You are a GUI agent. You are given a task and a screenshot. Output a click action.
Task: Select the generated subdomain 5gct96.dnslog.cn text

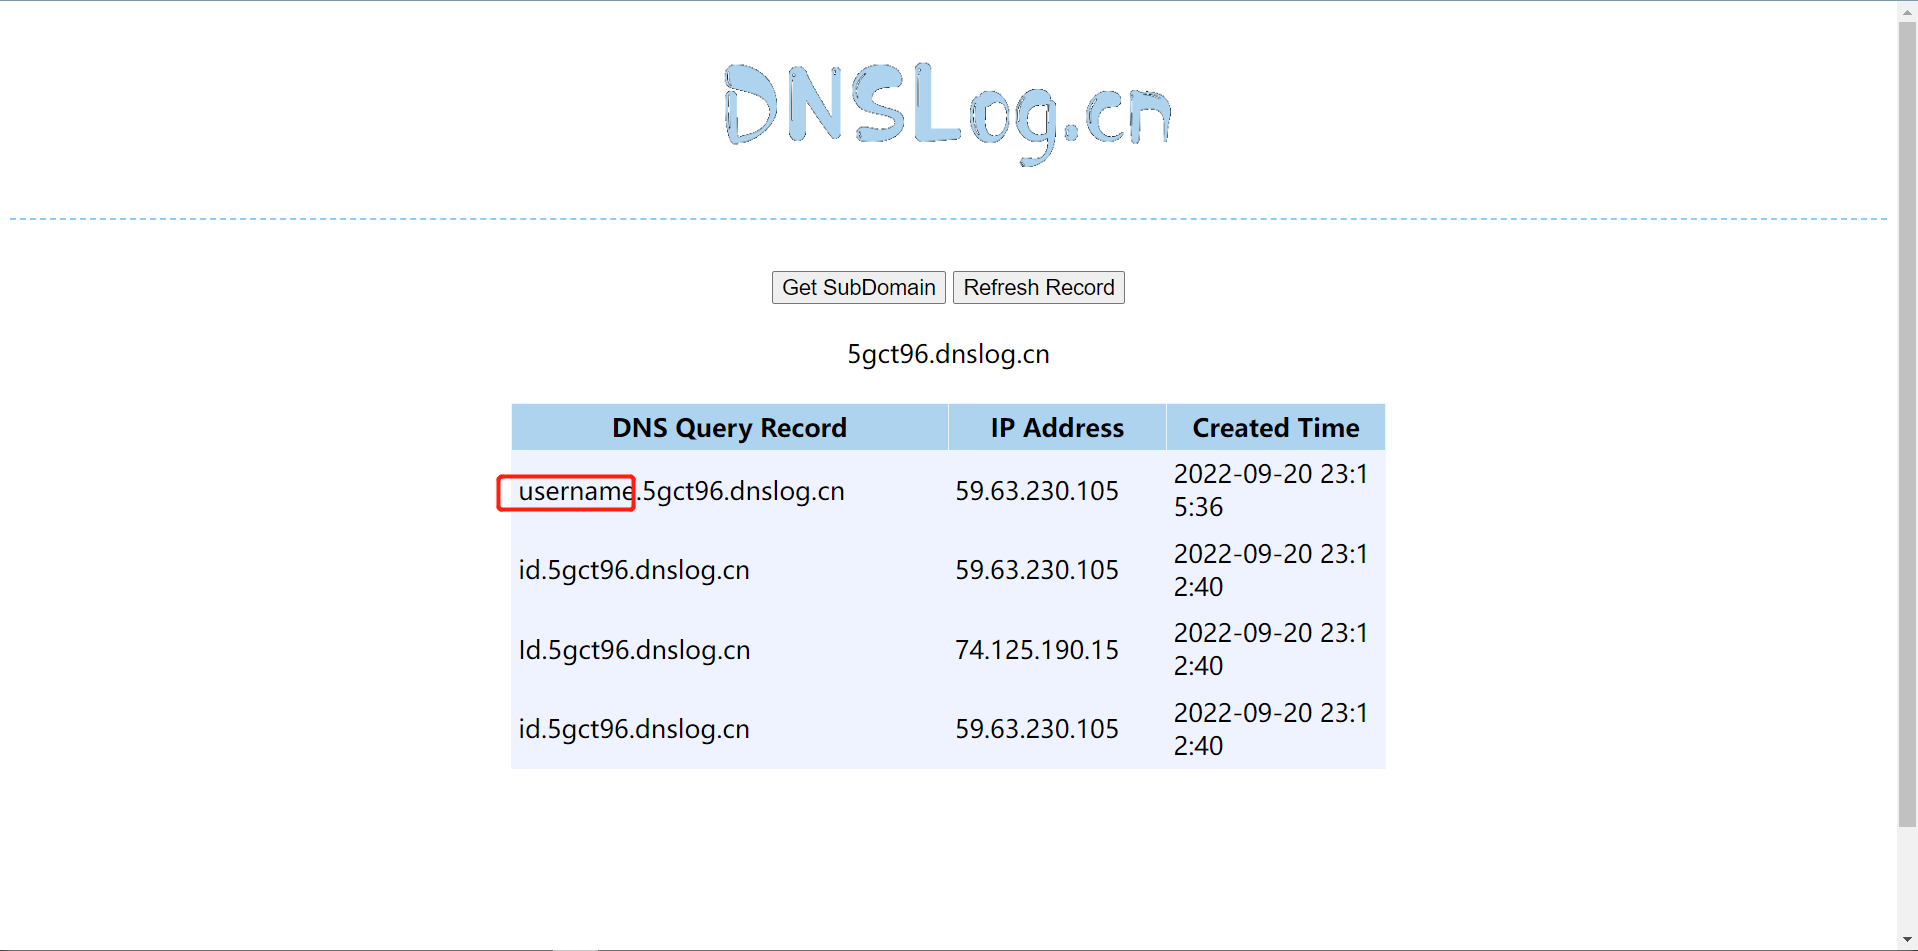click(948, 354)
